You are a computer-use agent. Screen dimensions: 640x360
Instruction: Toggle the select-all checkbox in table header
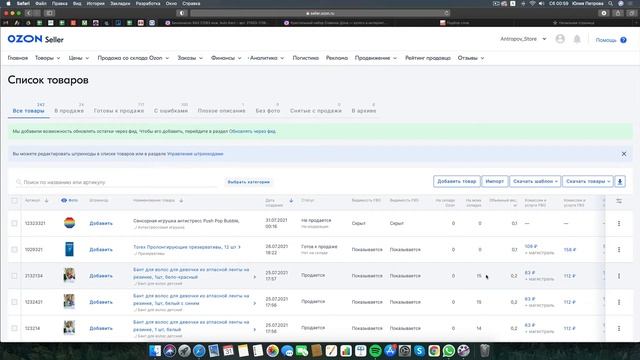click(14, 200)
